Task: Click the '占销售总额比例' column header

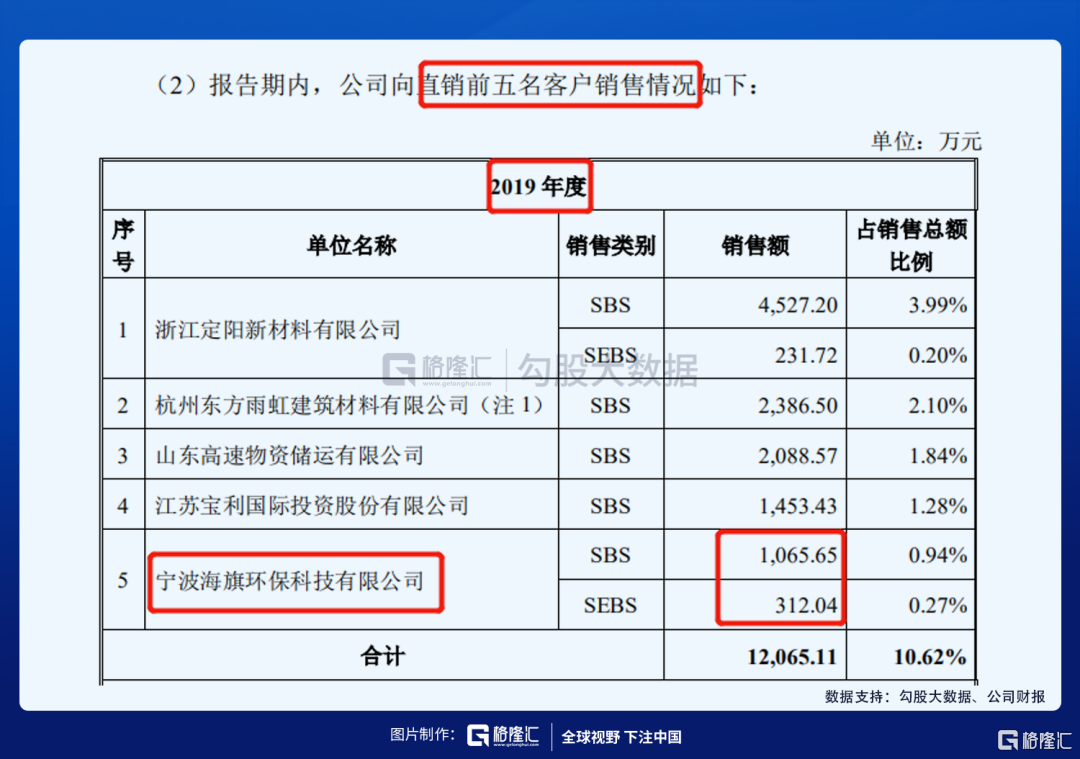Action: click(x=911, y=245)
